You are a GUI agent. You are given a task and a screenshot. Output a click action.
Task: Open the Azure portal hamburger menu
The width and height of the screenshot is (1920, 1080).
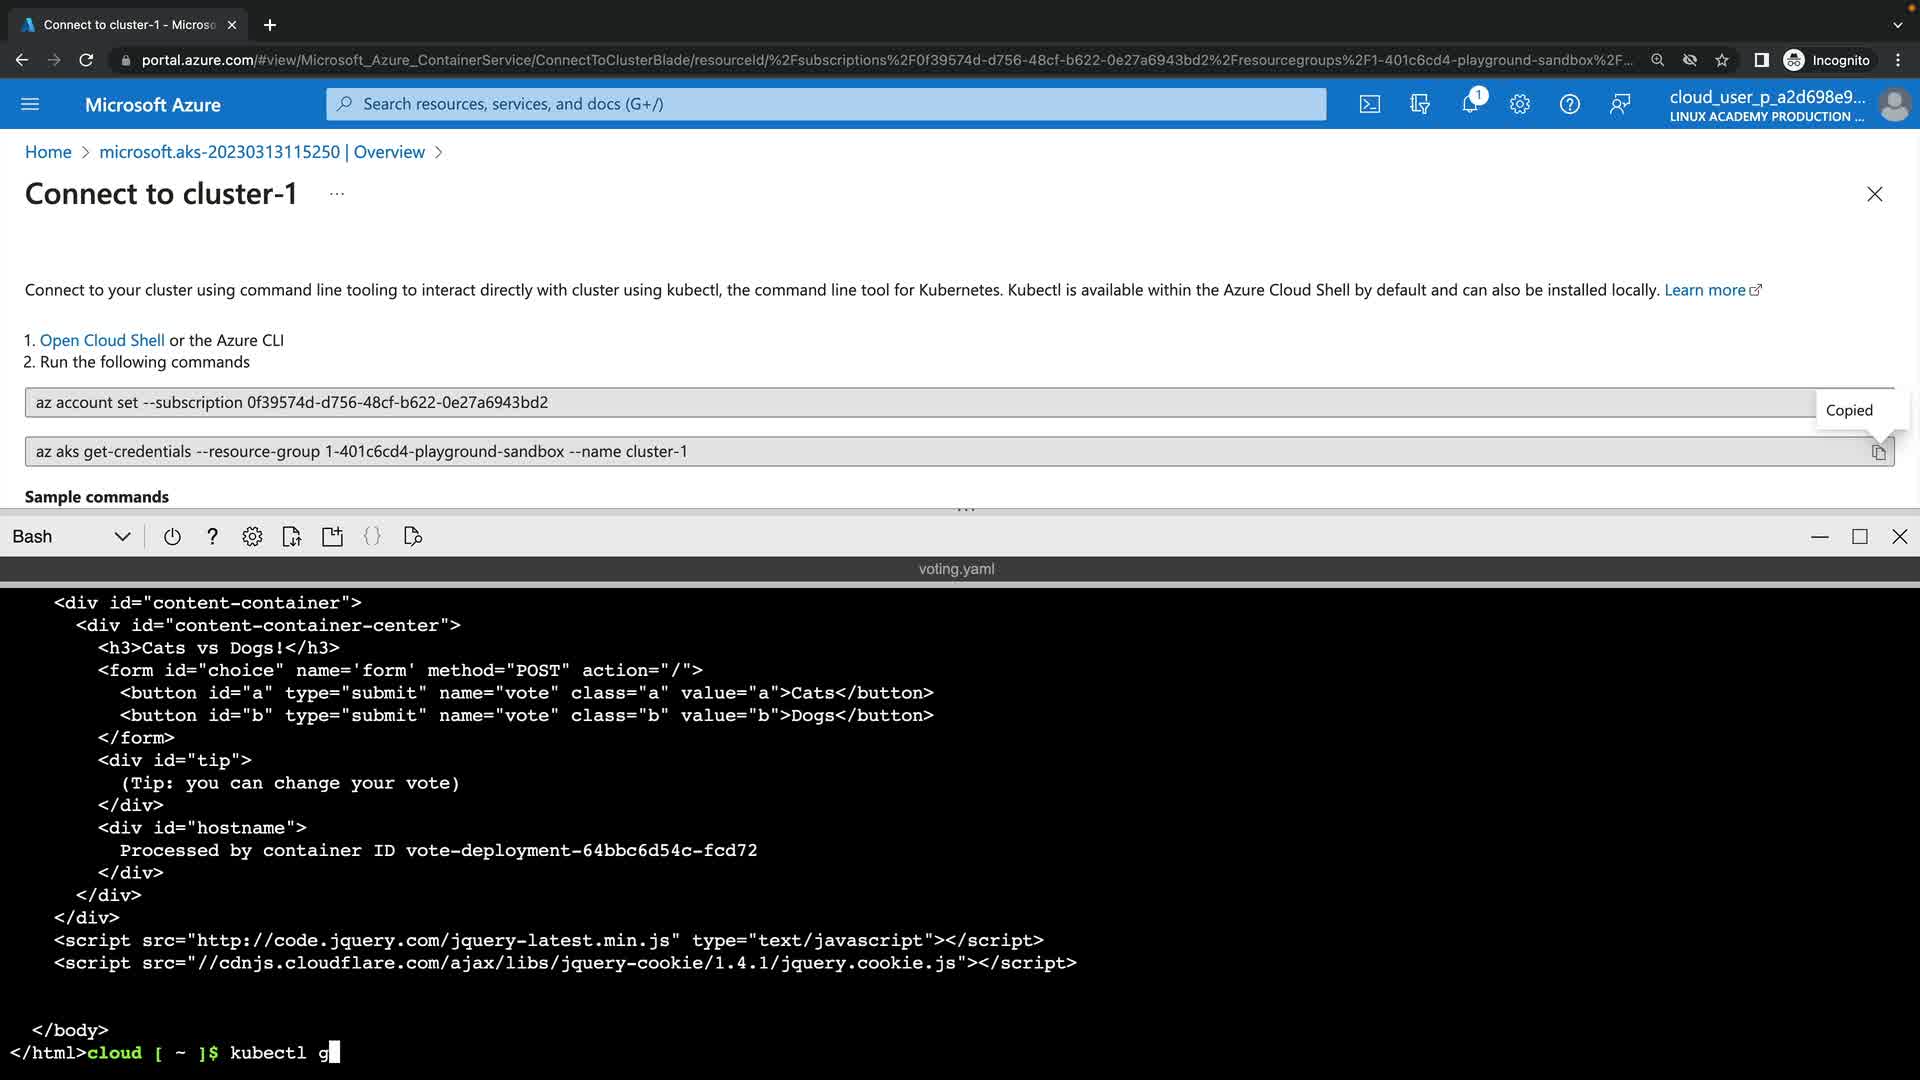[30, 104]
